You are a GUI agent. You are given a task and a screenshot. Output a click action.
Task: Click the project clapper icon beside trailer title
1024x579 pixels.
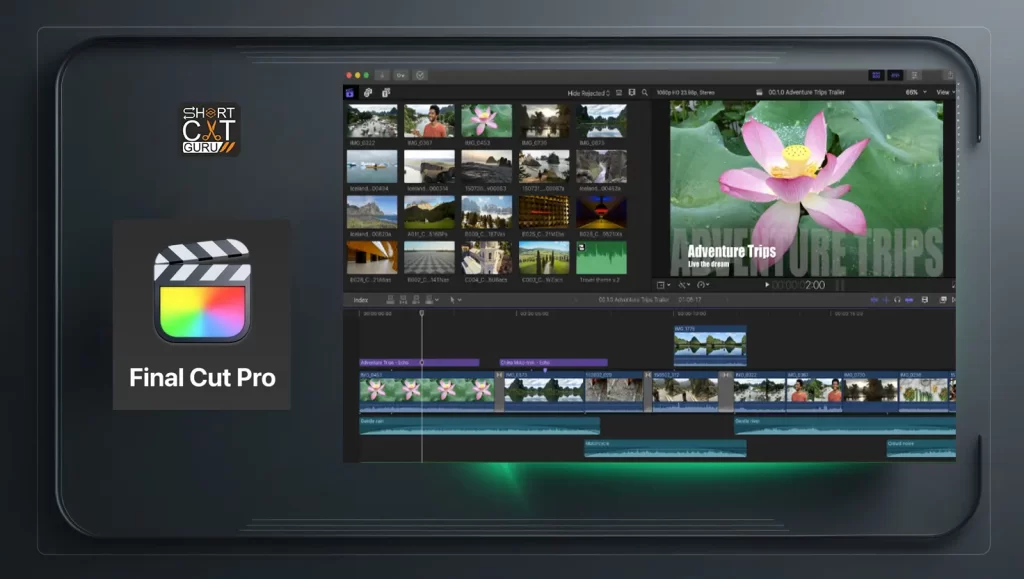click(759, 93)
